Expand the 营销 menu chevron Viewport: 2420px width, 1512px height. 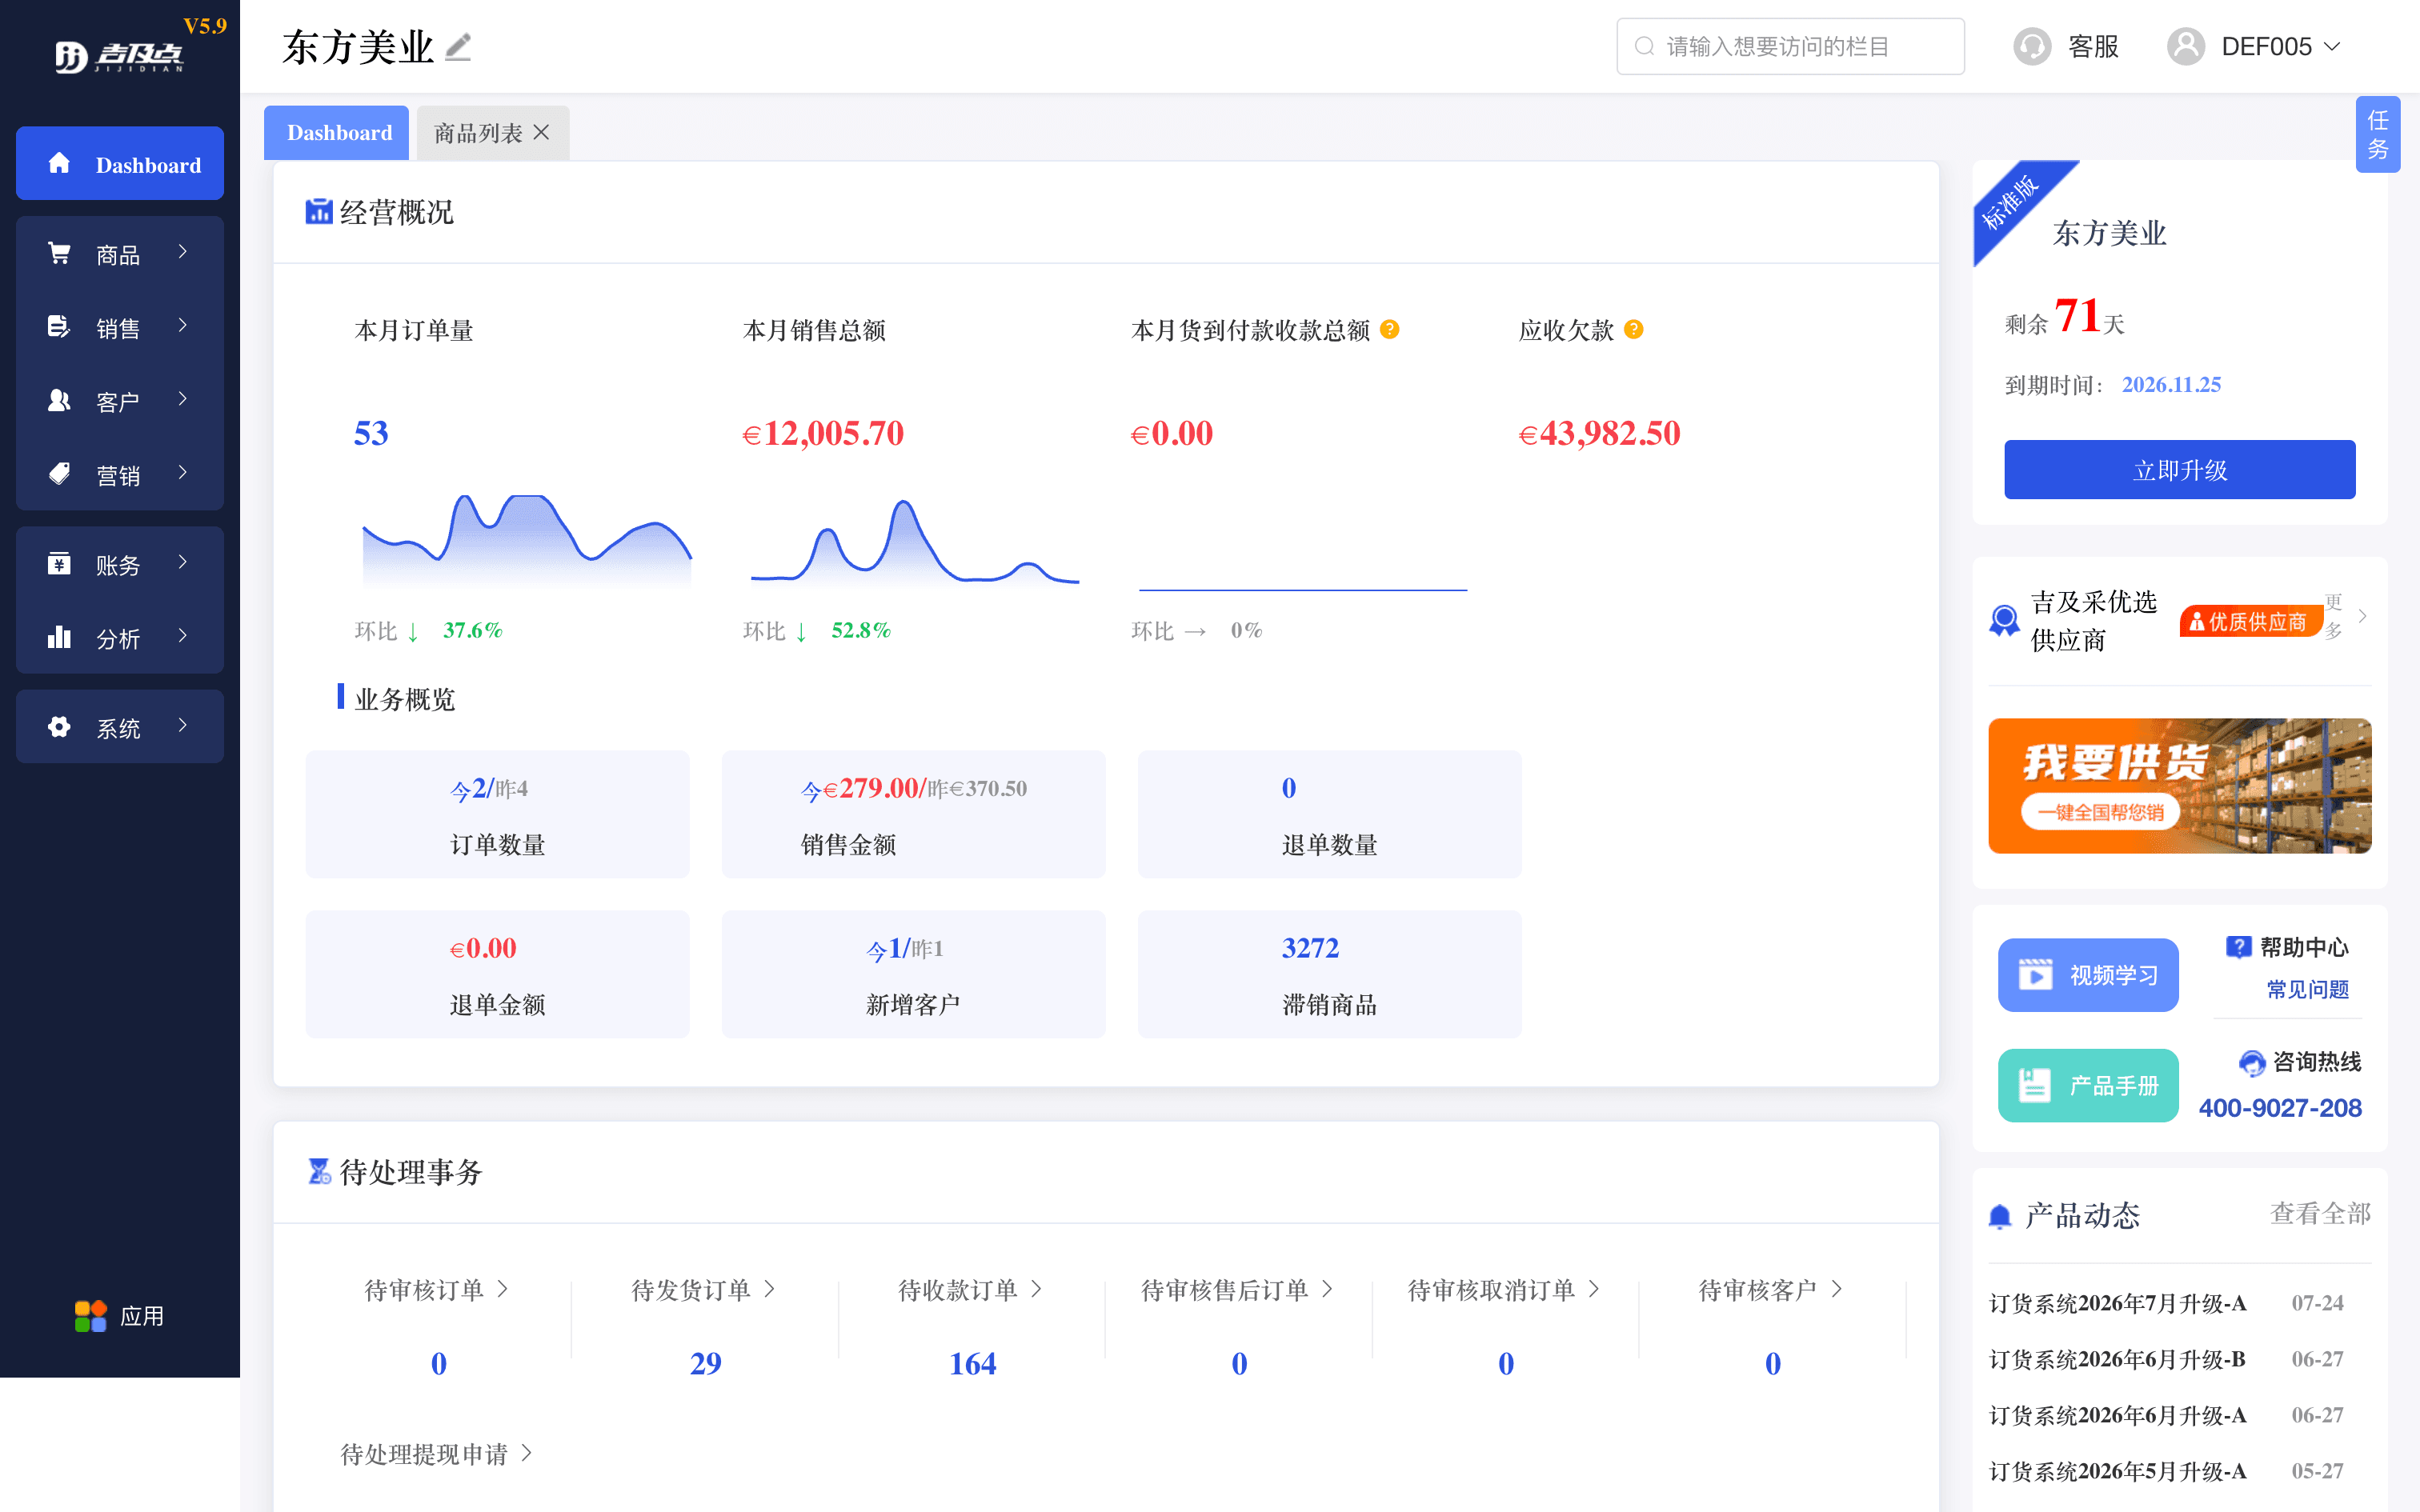click(182, 472)
